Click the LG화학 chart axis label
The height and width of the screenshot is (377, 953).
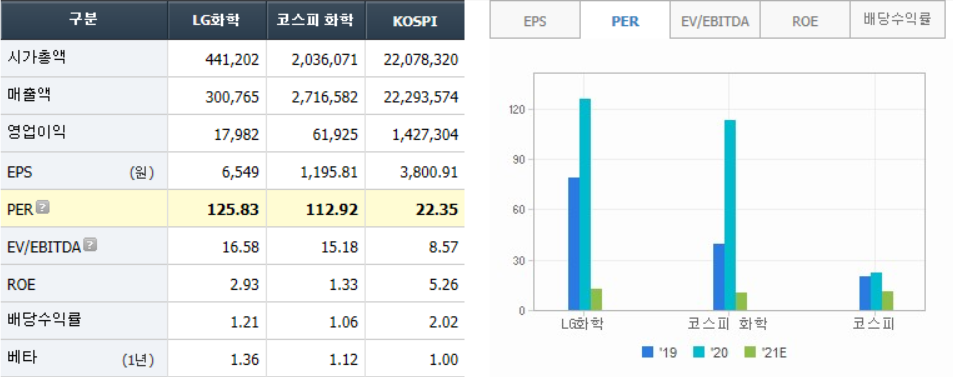point(583,324)
